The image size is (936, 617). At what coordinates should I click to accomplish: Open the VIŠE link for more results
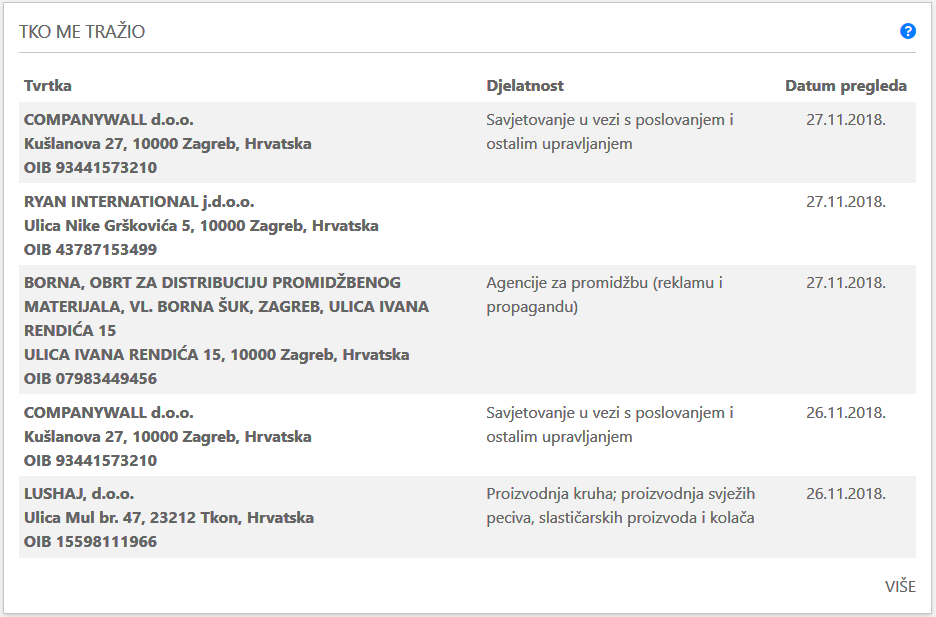[900, 587]
